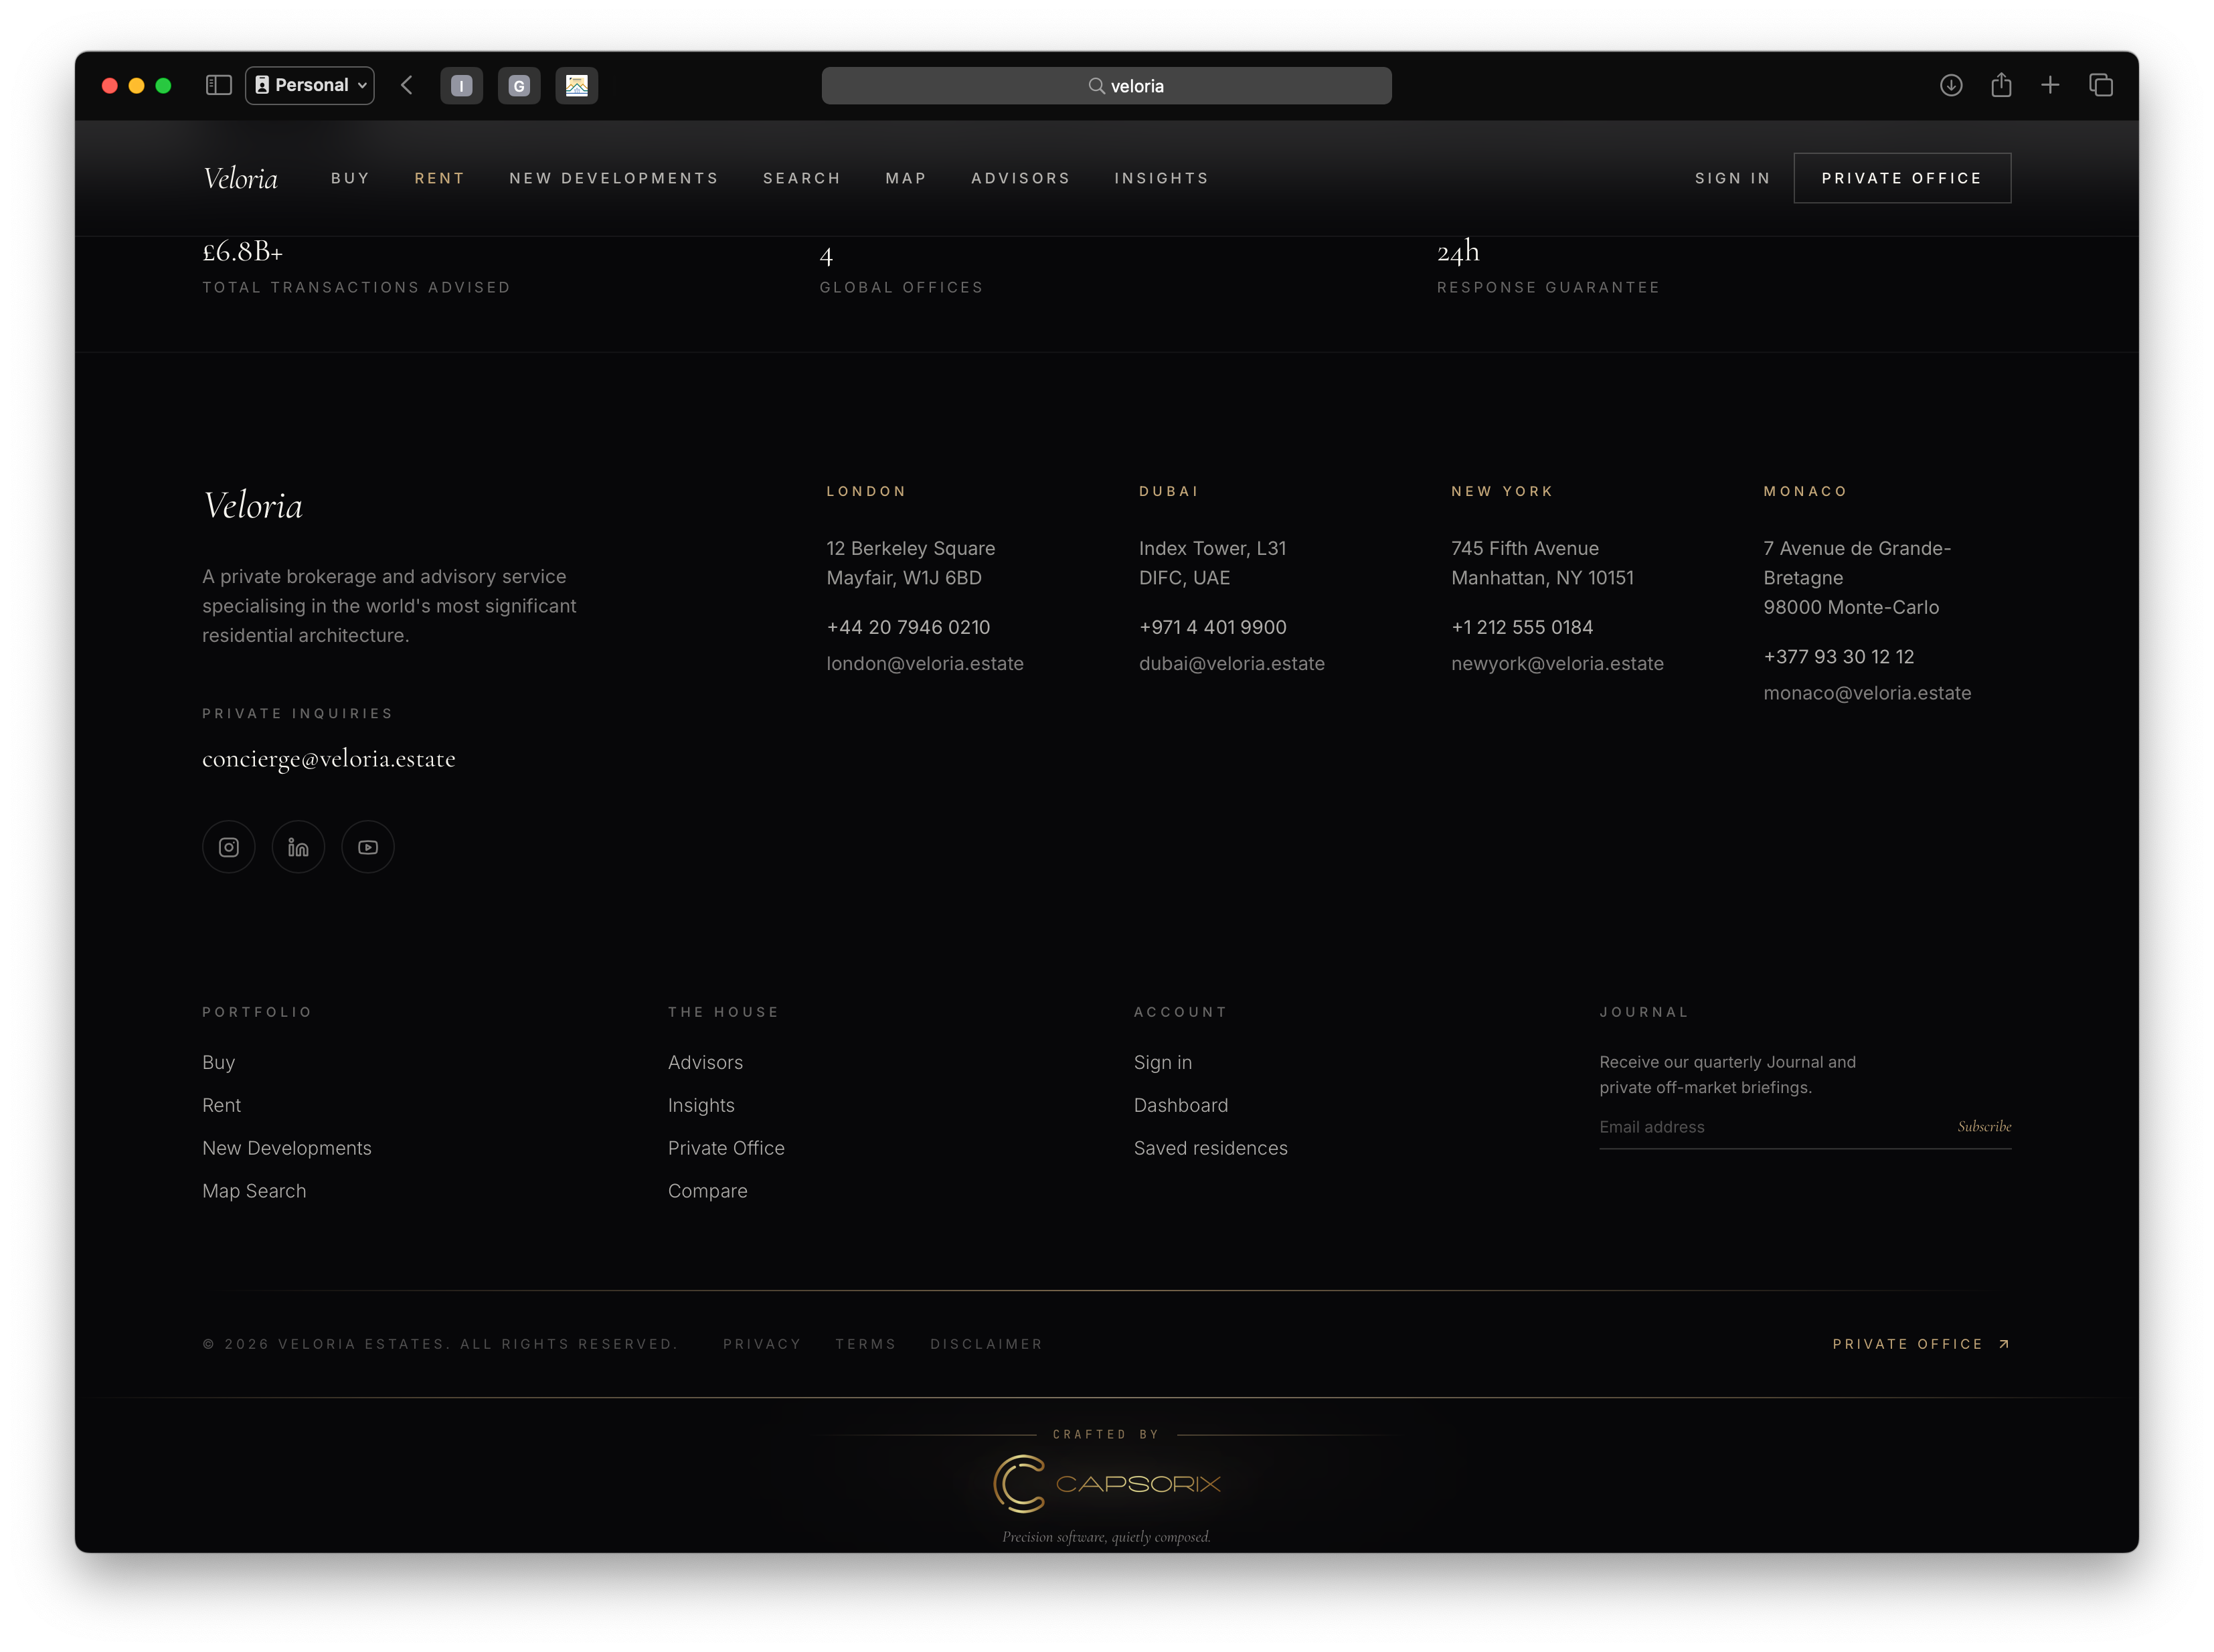This screenshot has width=2214, height=1652.
Task: Email concierge@veloria.estate
Action: [329, 759]
